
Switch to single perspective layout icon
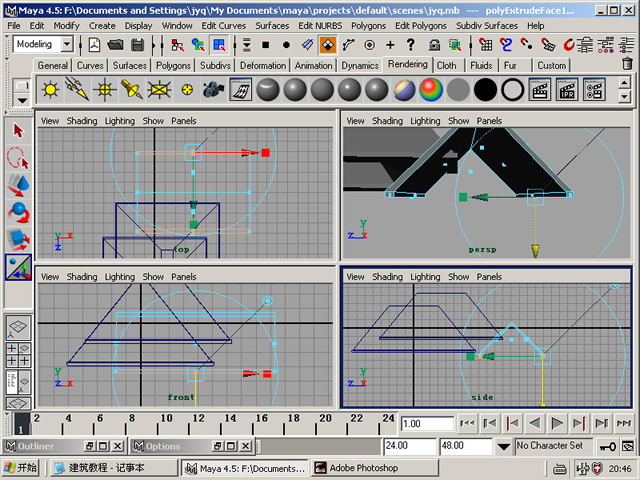pyautogui.click(x=18, y=328)
